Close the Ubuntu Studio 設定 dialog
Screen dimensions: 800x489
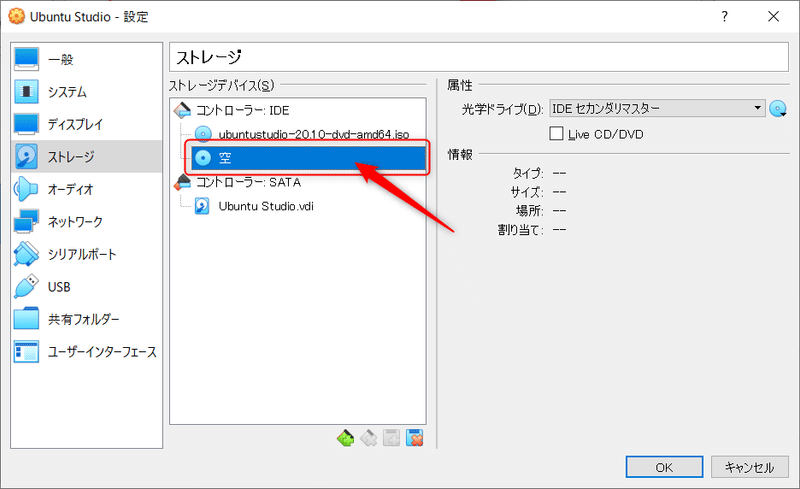coord(773,17)
